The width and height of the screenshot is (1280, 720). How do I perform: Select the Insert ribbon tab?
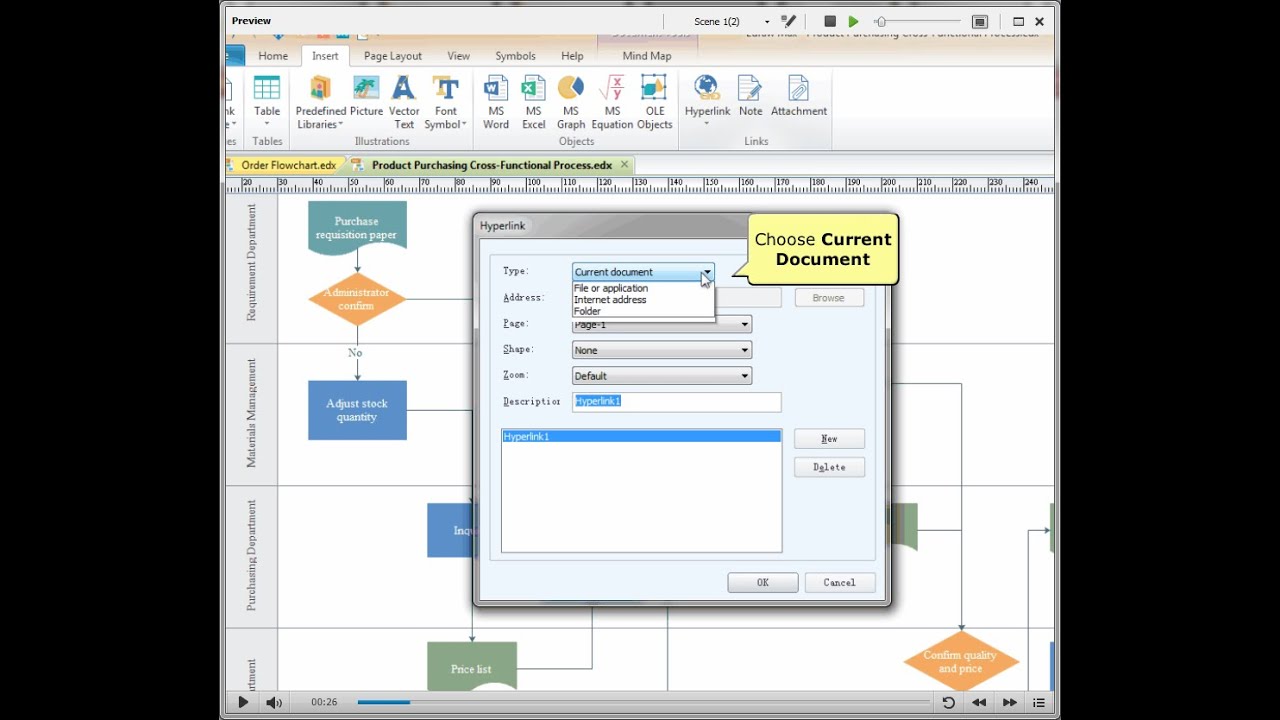tap(325, 56)
